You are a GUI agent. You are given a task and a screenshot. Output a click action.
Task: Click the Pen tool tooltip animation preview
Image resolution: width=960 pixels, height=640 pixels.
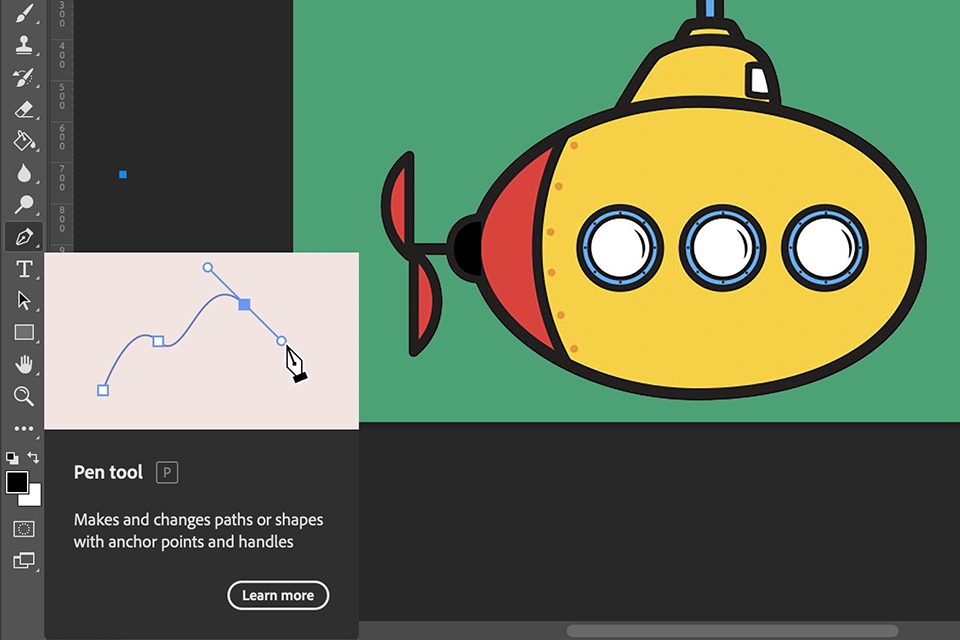(x=201, y=341)
